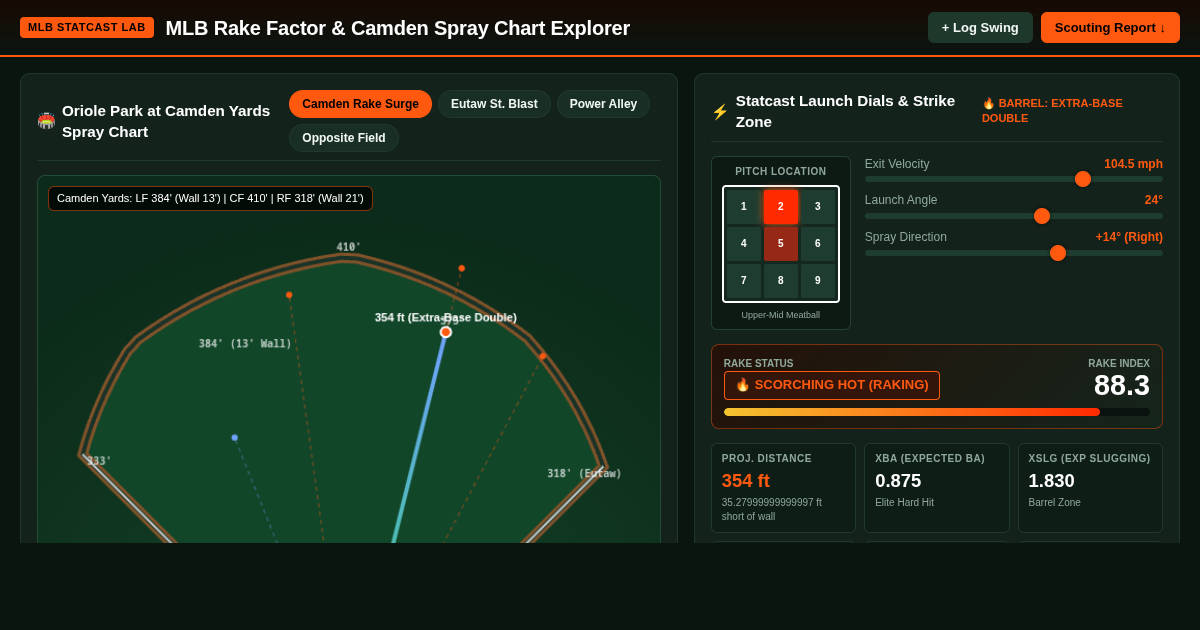This screenshot has width=1200, height=630.
Task: Pick strike zone cell 2
Action: coord(781,207)
